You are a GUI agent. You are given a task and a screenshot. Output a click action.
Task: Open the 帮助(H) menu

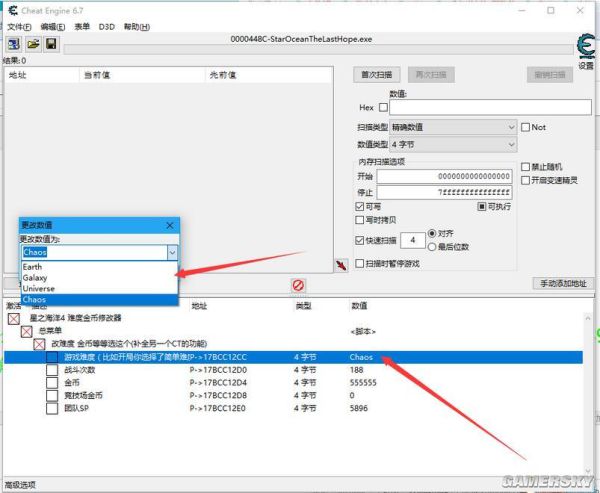pyautogui.click(x=137, y=27)
